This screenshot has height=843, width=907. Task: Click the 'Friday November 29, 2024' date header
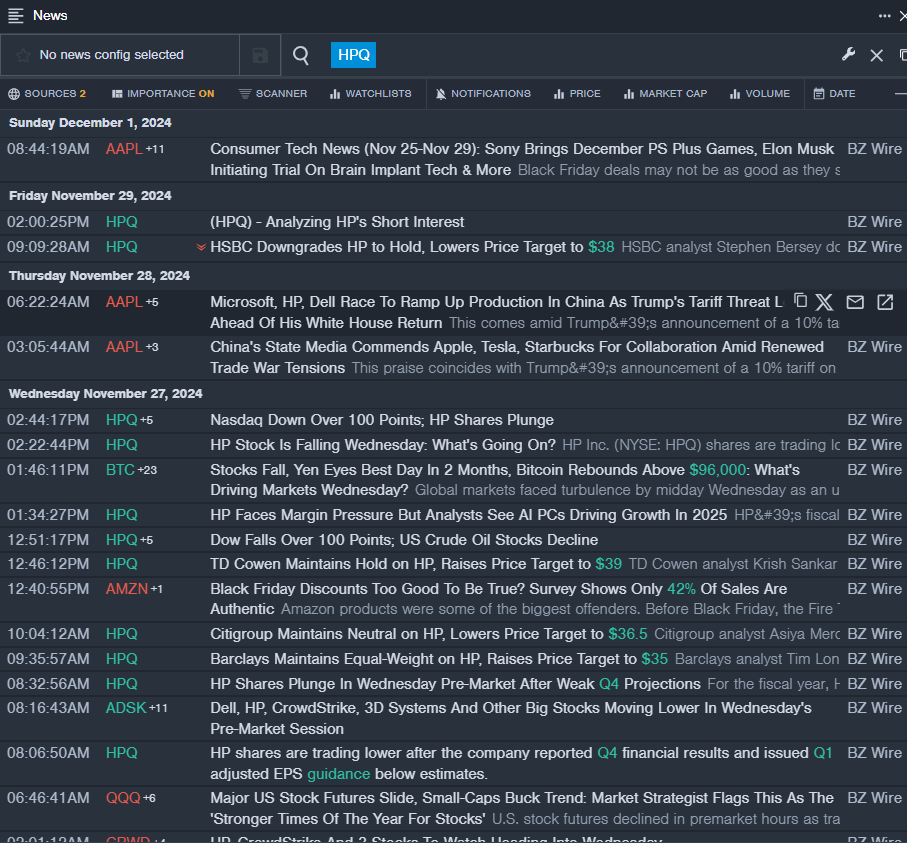pos(90,196)
